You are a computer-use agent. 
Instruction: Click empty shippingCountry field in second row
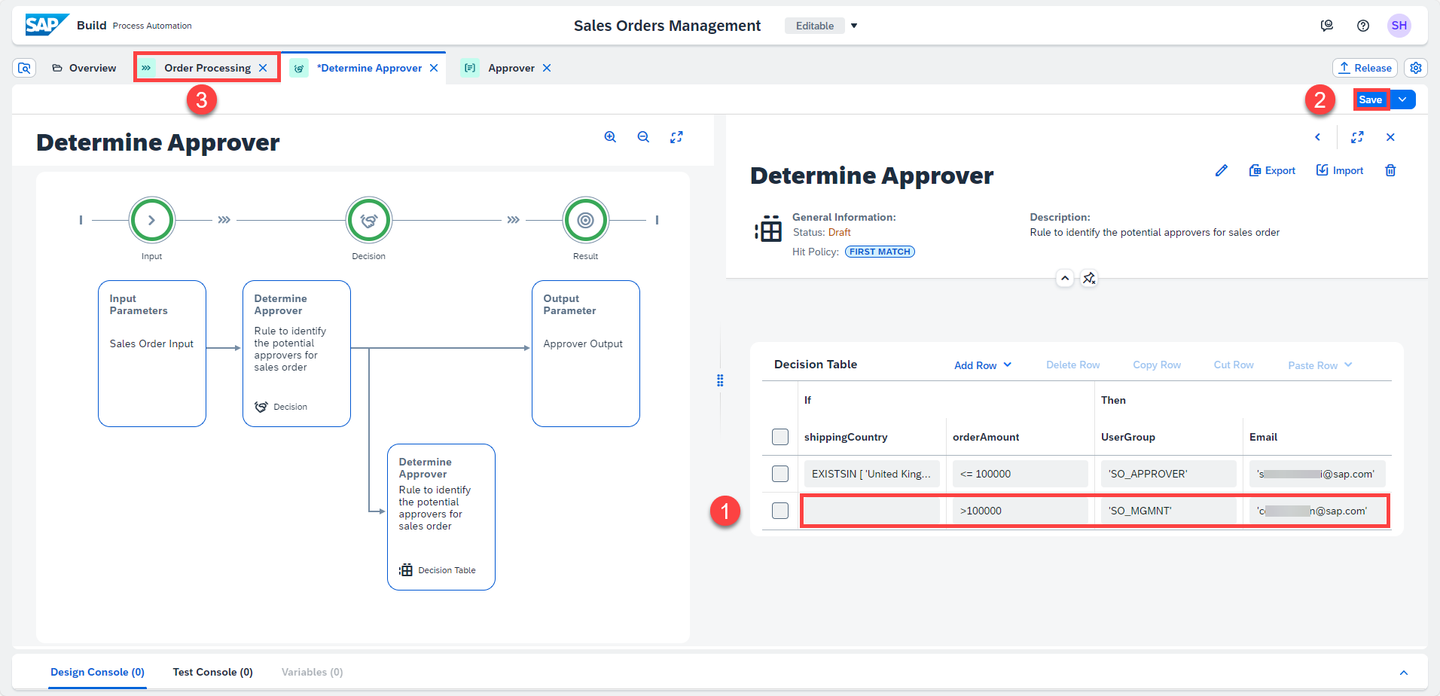tap(871, 511)
